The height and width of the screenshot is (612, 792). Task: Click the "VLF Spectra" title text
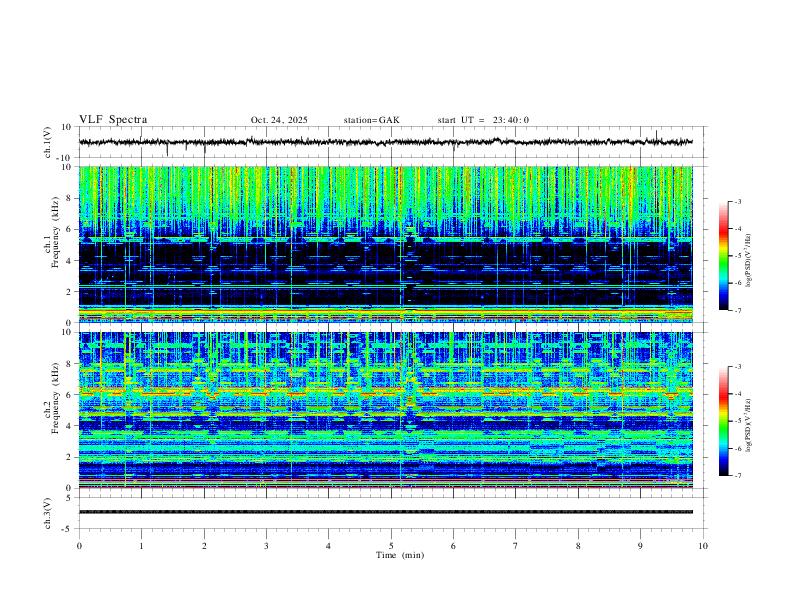[x=113, y=120]
